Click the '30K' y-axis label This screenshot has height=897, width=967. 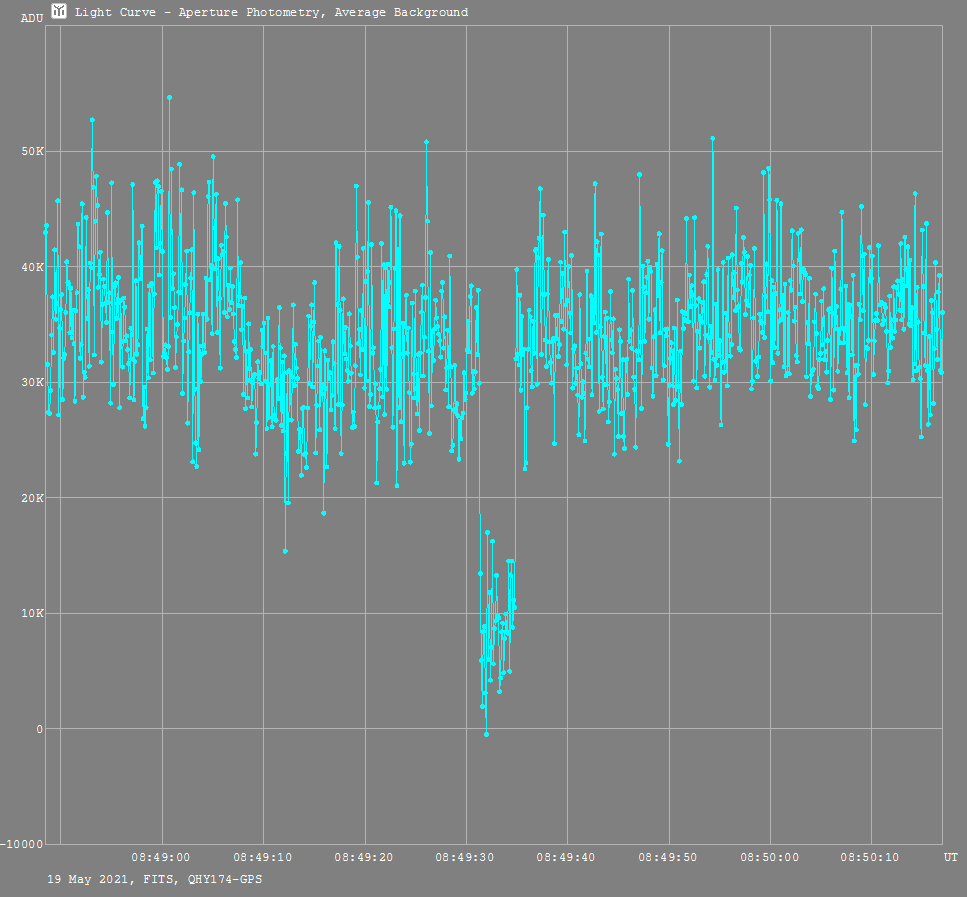tap(33, 382)
